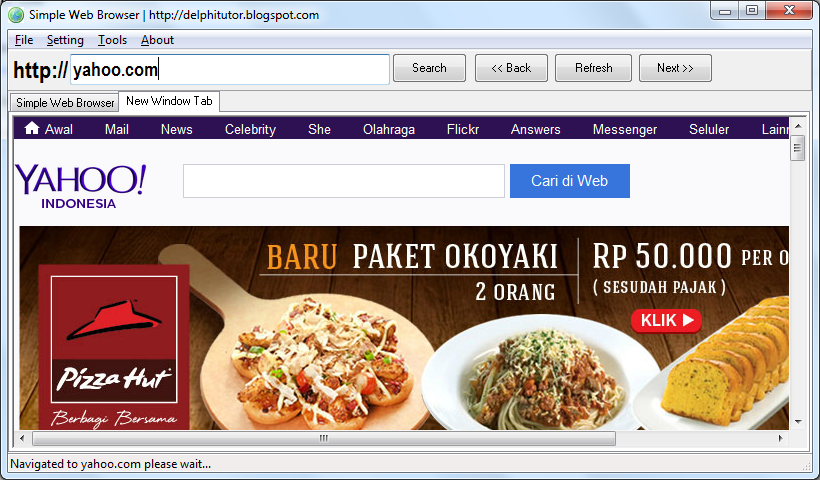This screenshot has height=480, width=820.
Task: Click the horizontal scrollbar left arrow
Action: pos(22,438)
